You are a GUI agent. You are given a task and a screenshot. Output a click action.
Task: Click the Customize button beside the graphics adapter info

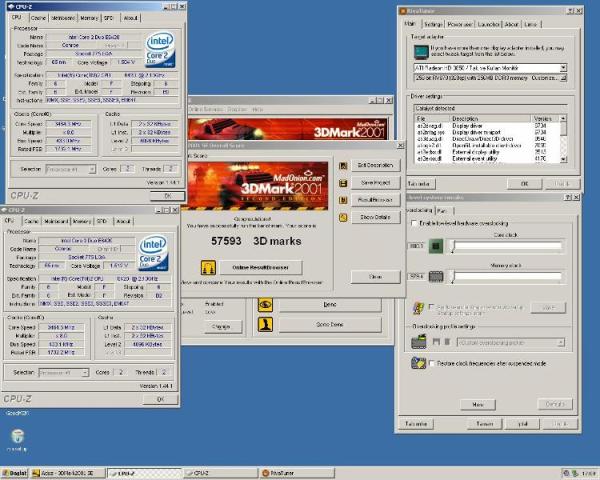563,78
